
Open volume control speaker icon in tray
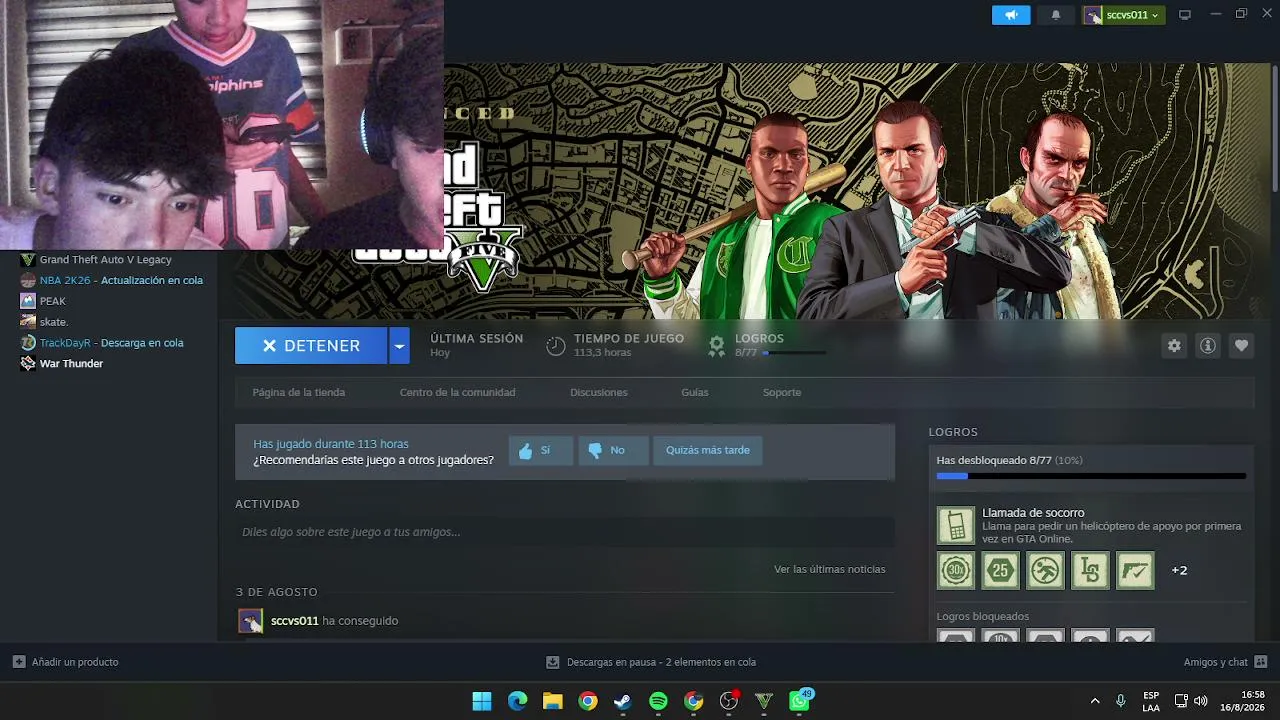click(x=1201, y=701)
